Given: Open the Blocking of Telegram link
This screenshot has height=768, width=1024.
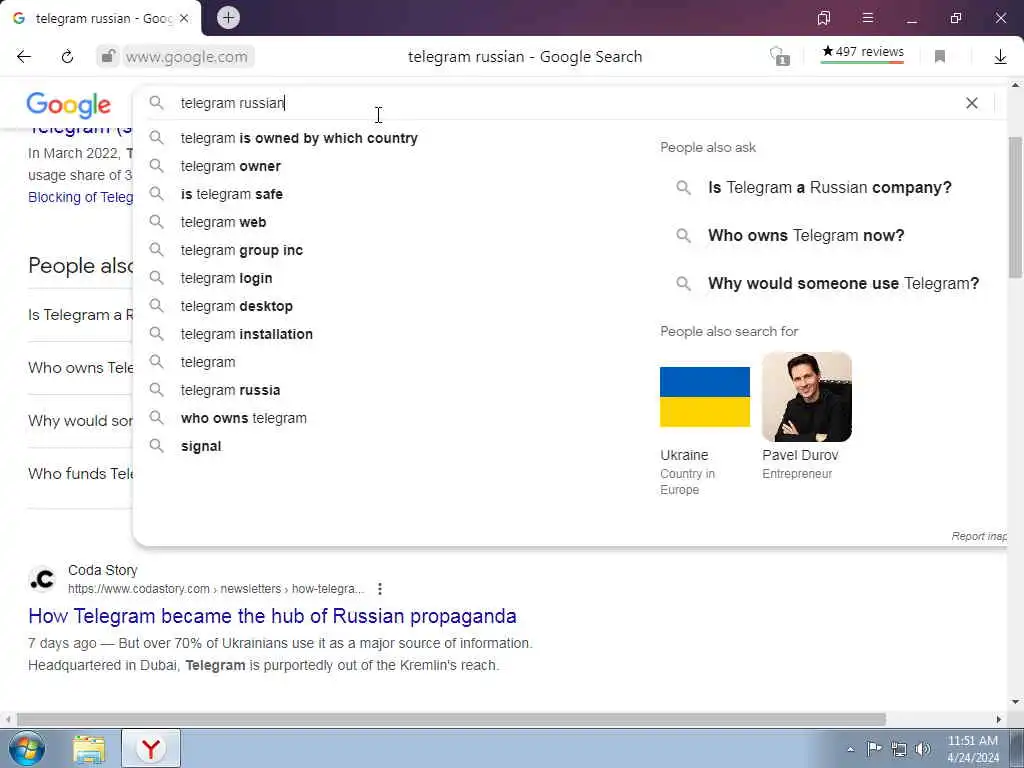Looking at the screenshot, I should (x=80, y=197).
